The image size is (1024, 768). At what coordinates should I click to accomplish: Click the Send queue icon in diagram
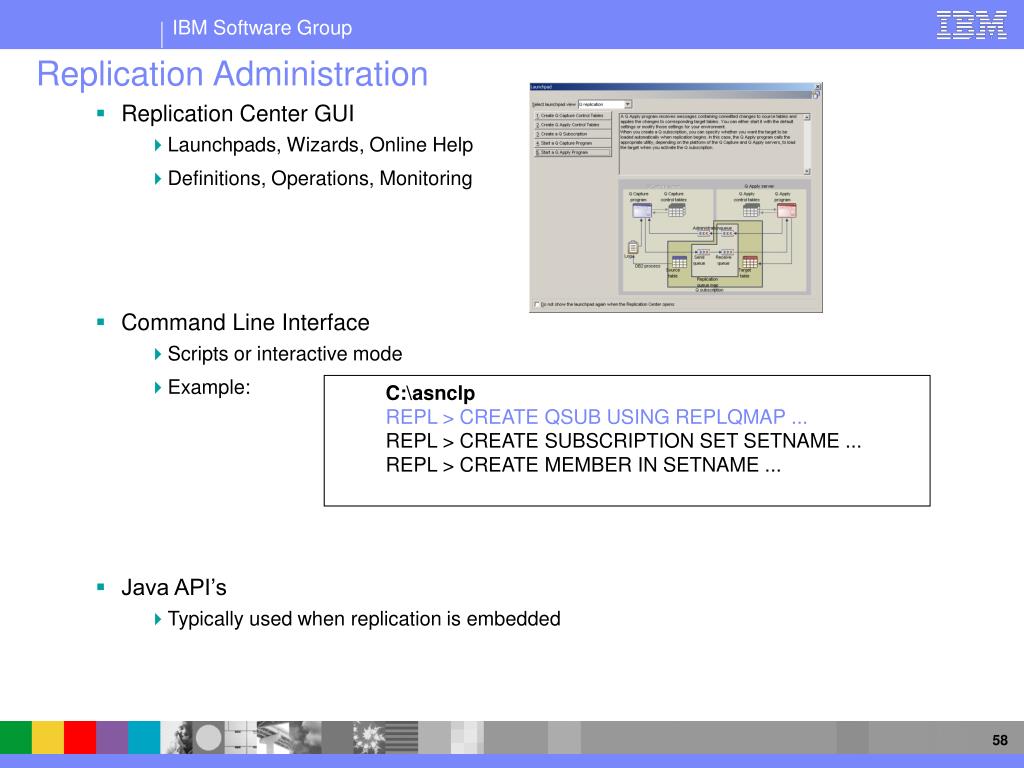click(x=703, y=252)
